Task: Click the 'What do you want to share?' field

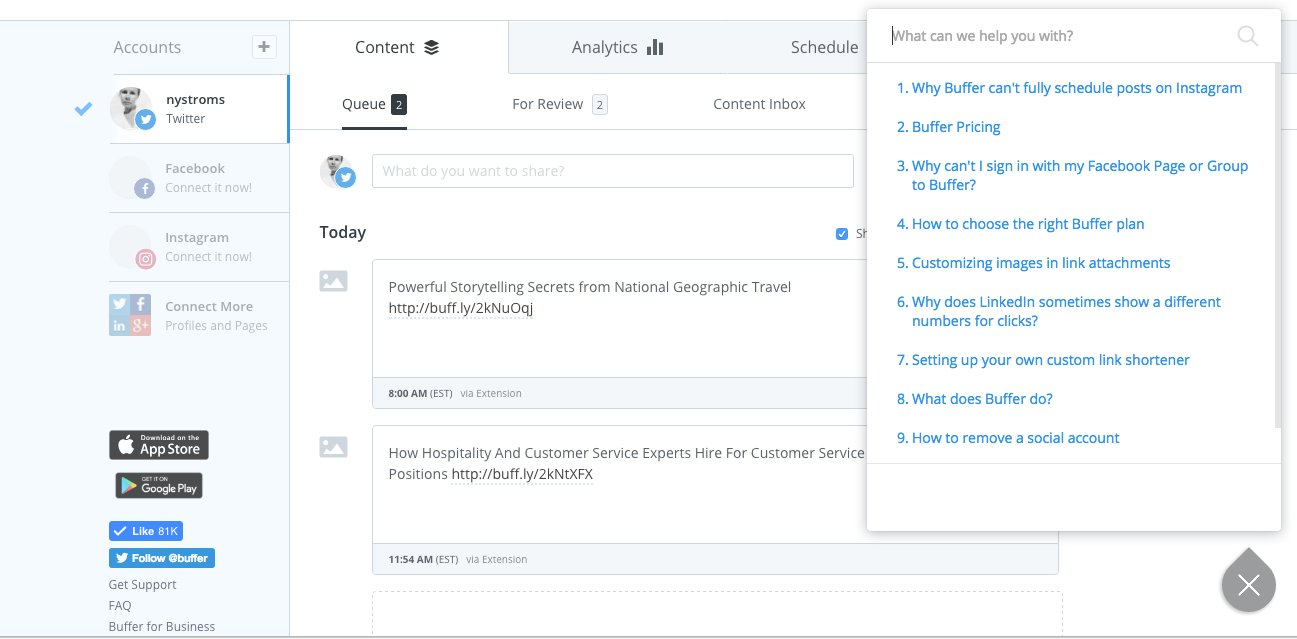Action: point(613,171)
